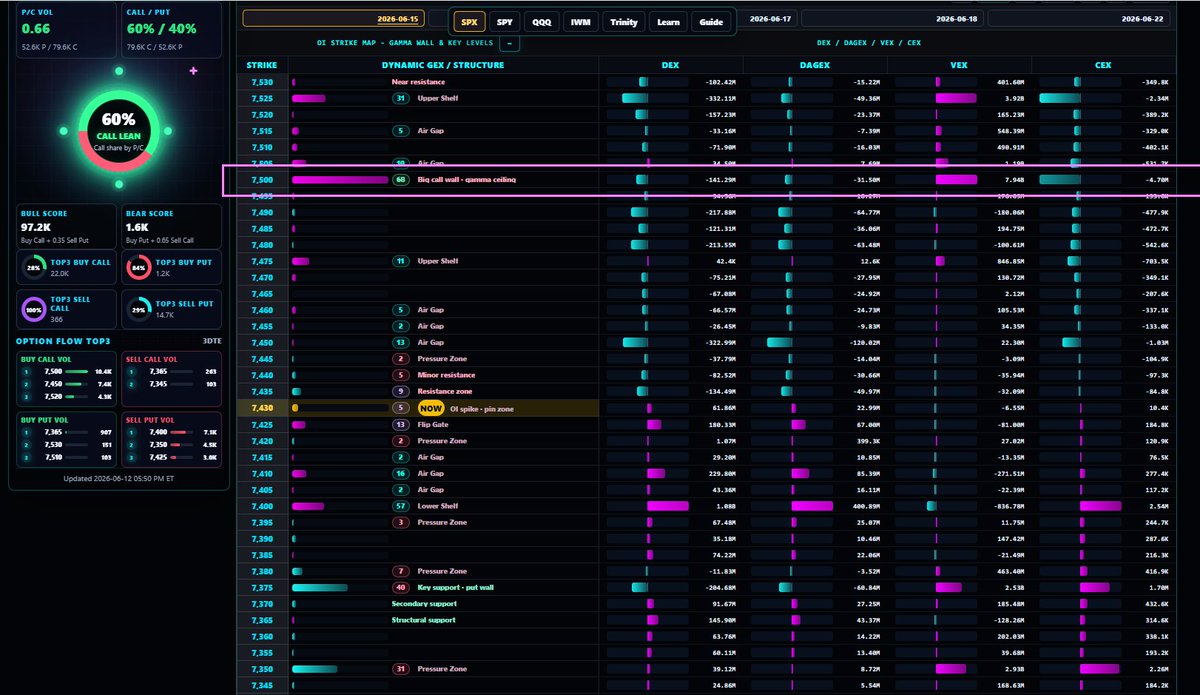Click the DYNAMIC GEX / STRUCTURE column header

pos(443,65)
